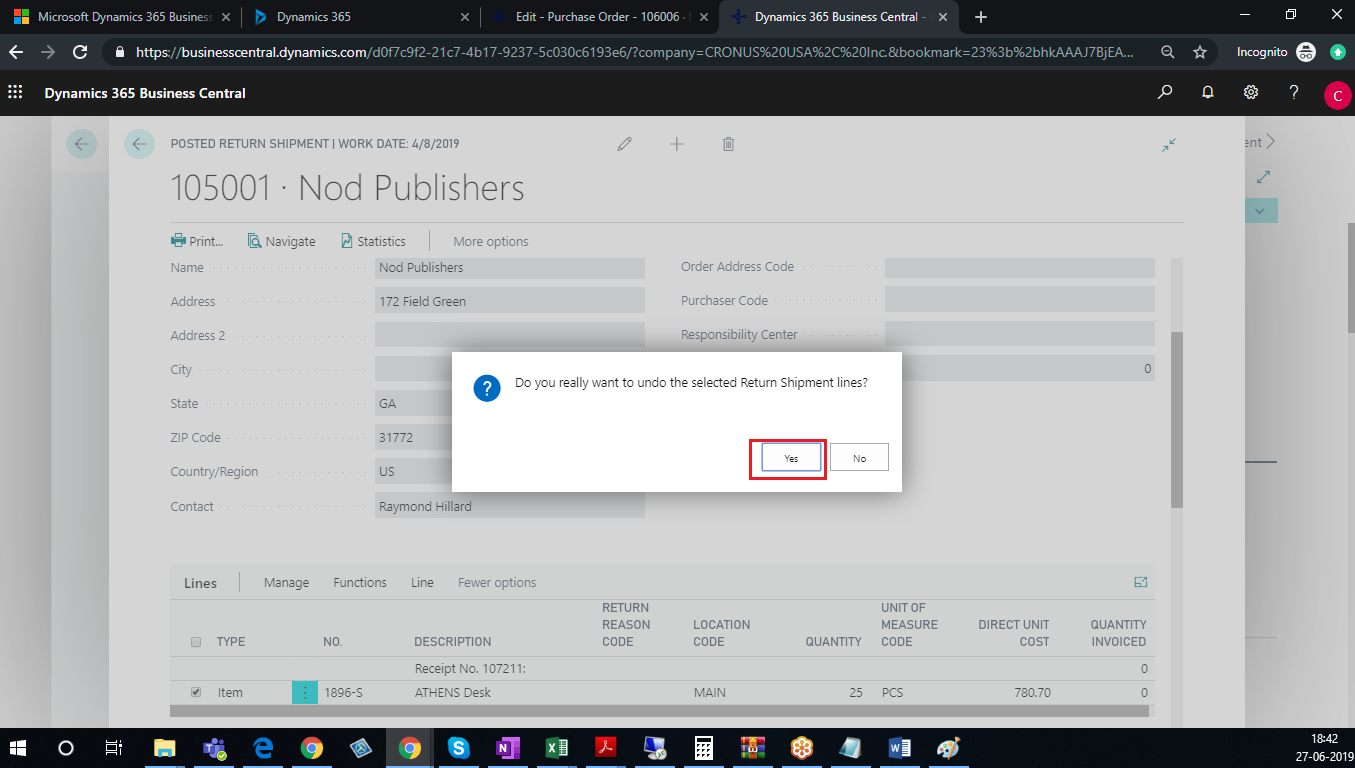The image size is (1355, 768).
Task: Click the Order Address Code field
Action: (1019, 268)
